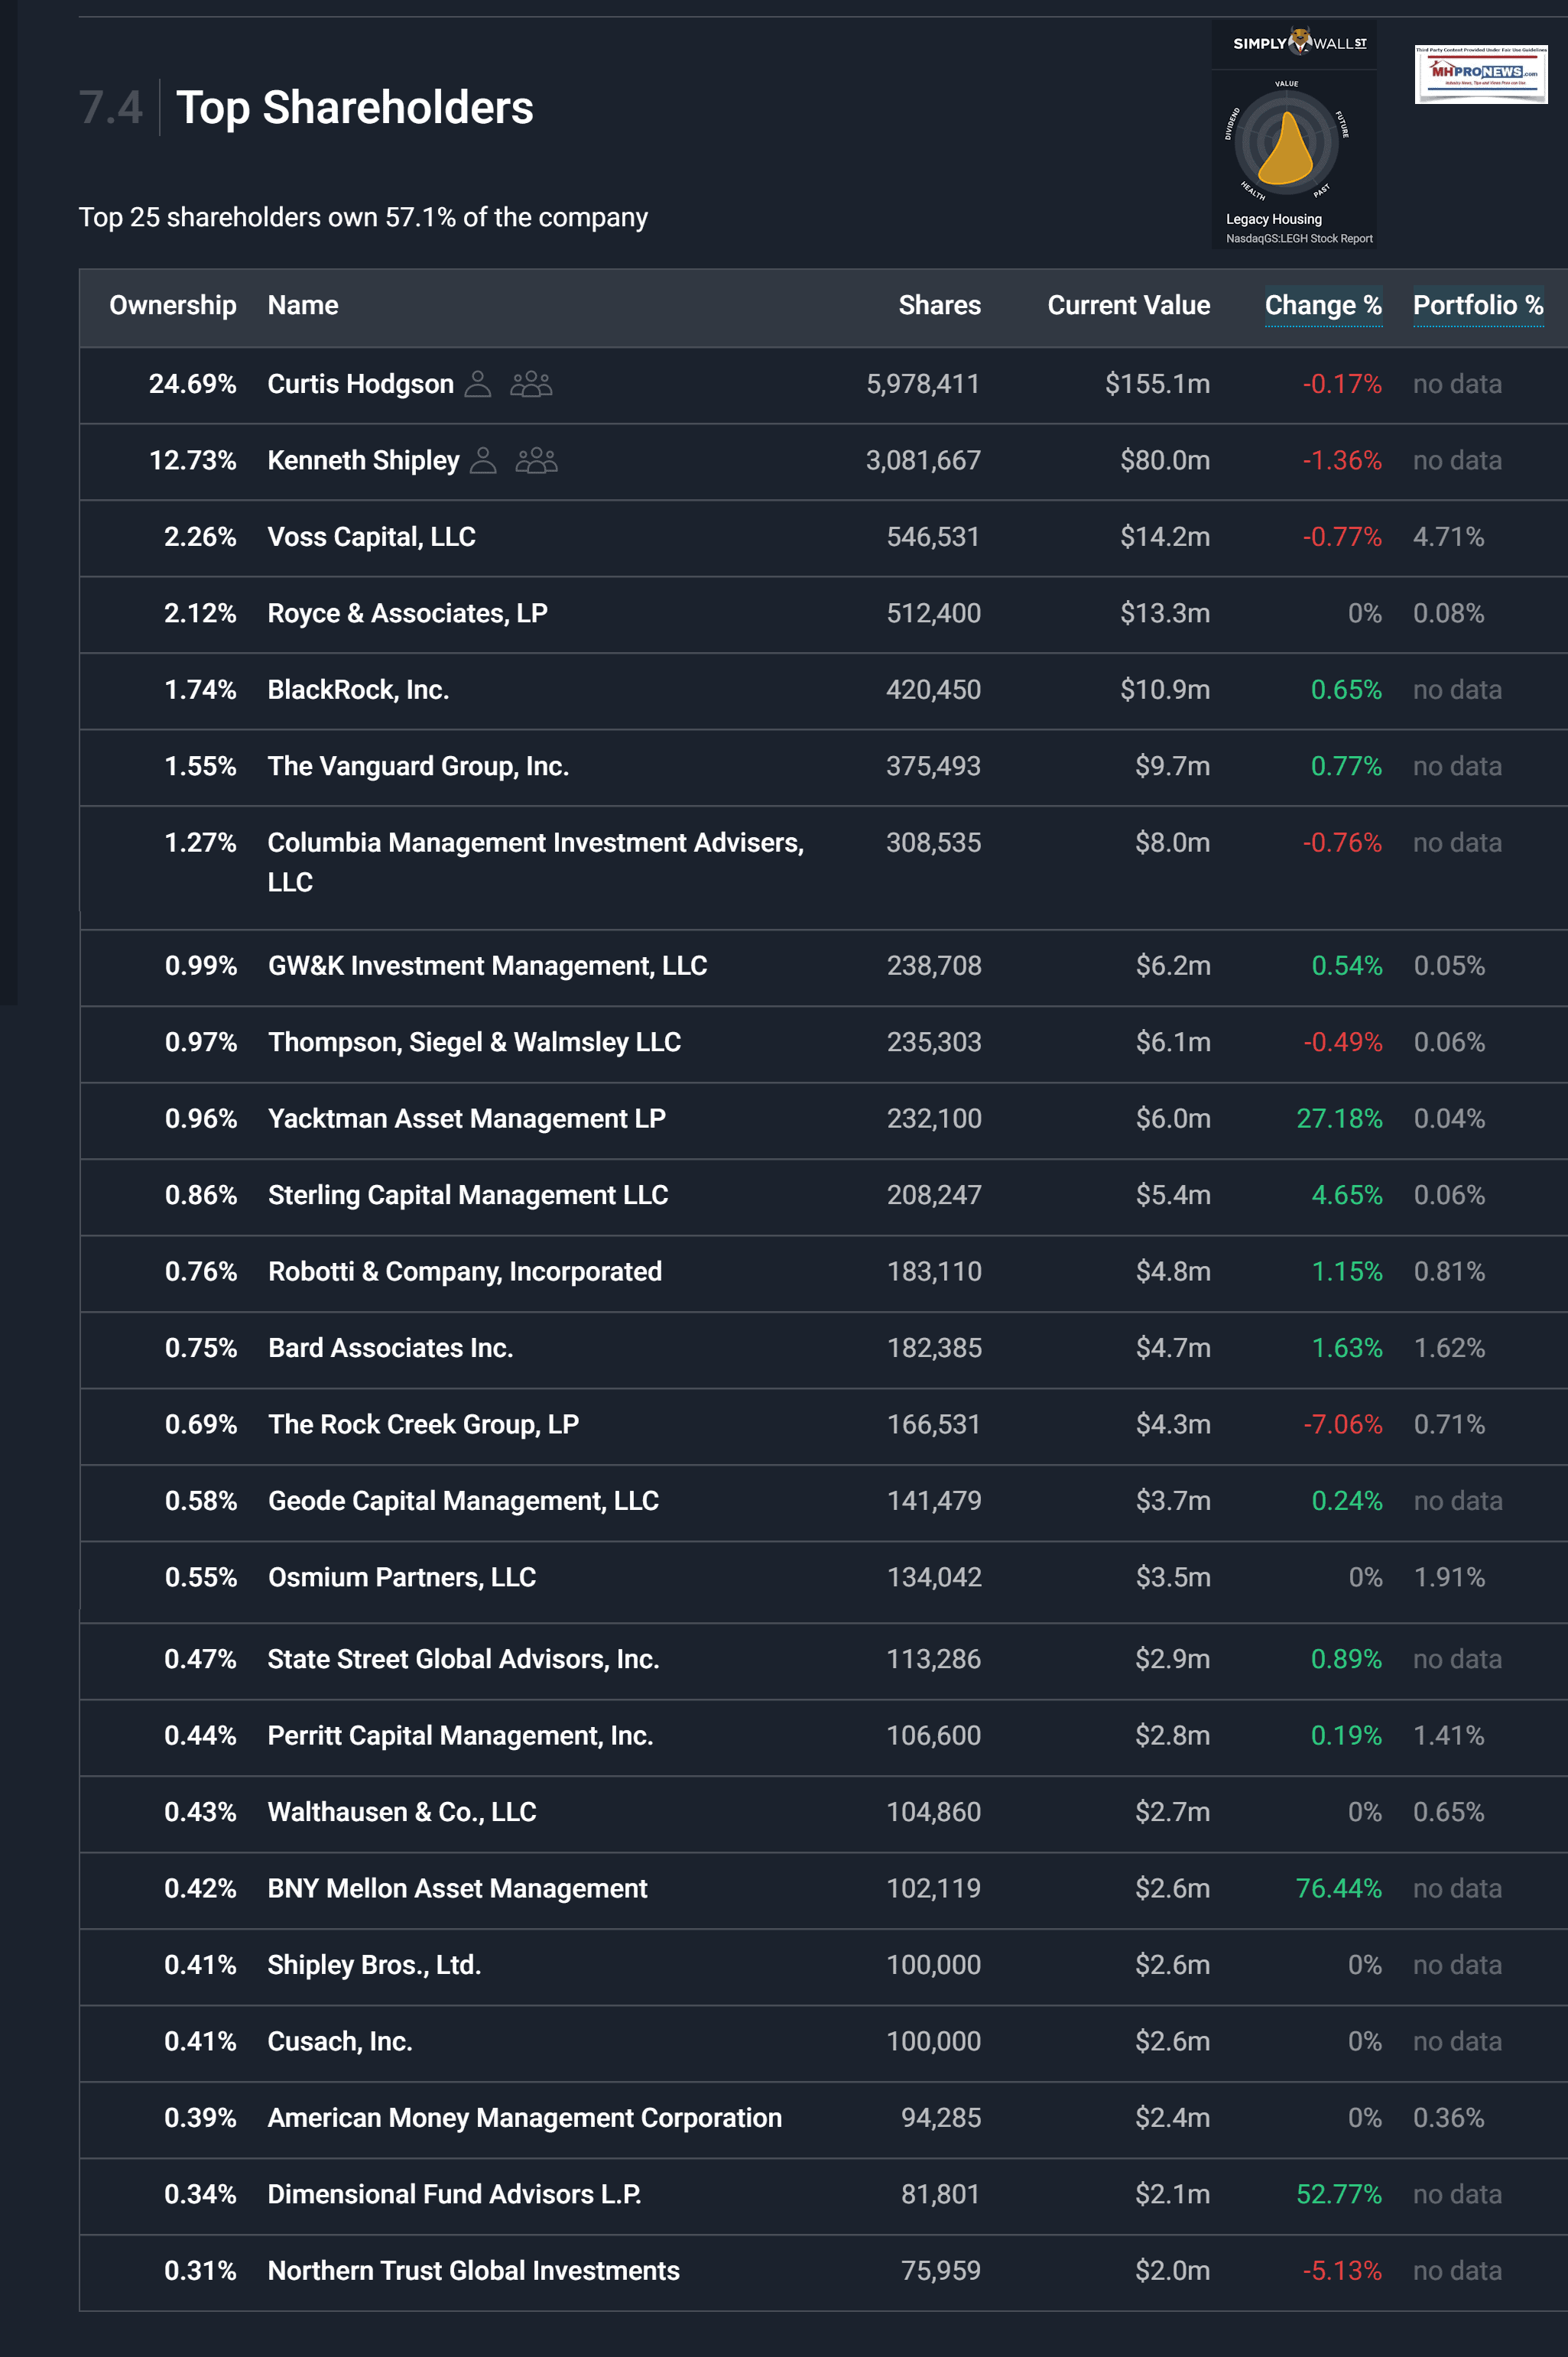The height and width of the screenshot is (2357, 1568).
Task: Select the Kenneth Shipley name
Action: (x=364, y=460)
